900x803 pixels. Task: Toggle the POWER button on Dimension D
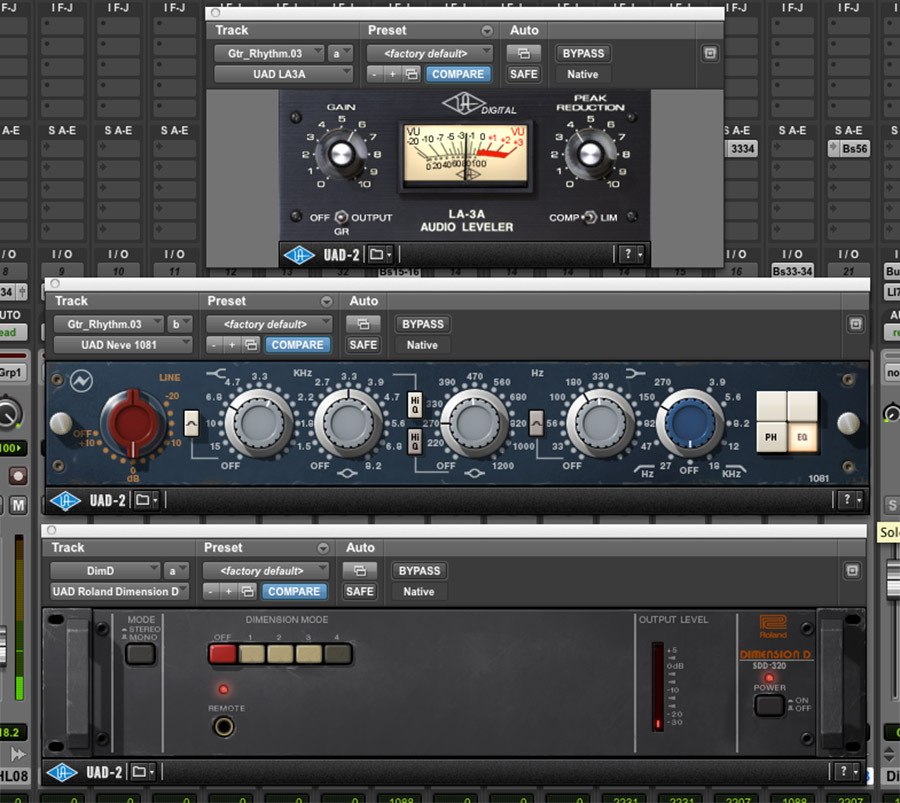pos(769,705)
